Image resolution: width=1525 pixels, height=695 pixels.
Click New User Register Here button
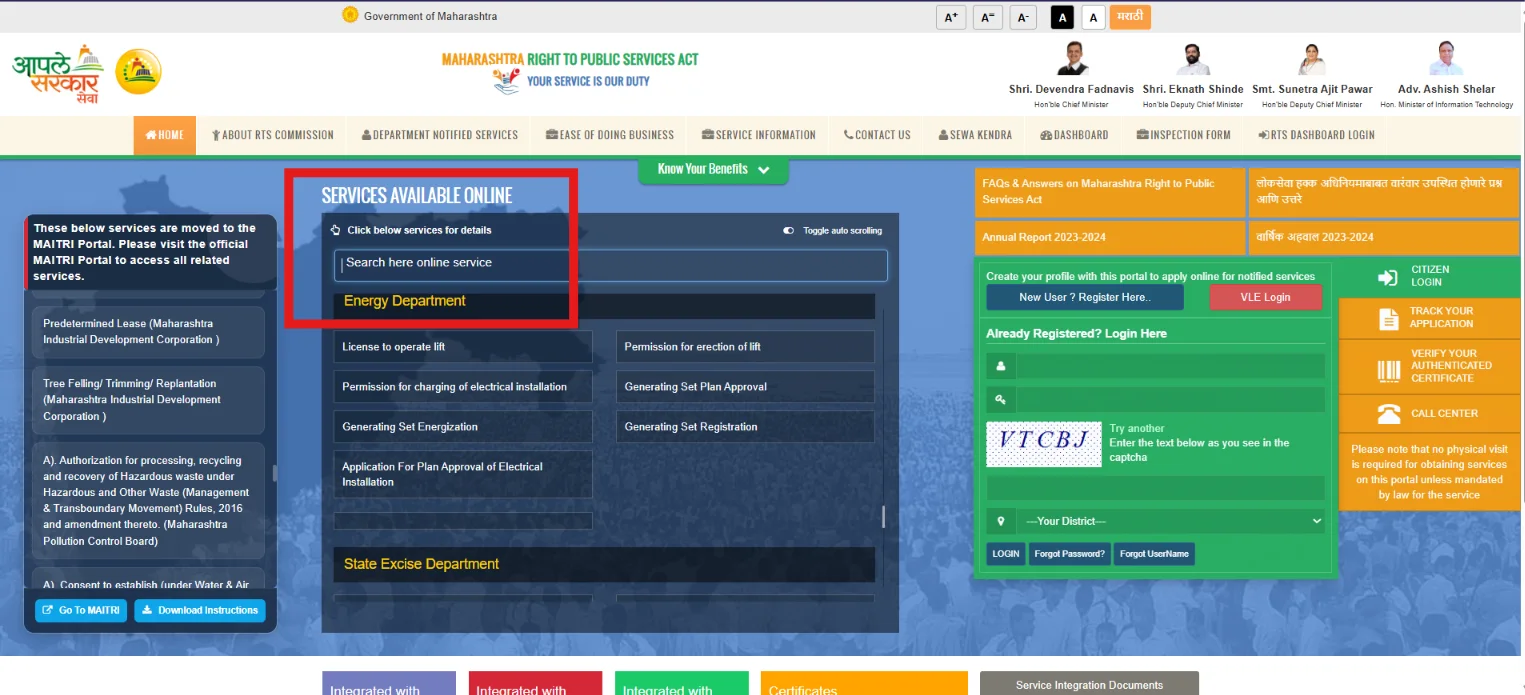[1085, 297]
